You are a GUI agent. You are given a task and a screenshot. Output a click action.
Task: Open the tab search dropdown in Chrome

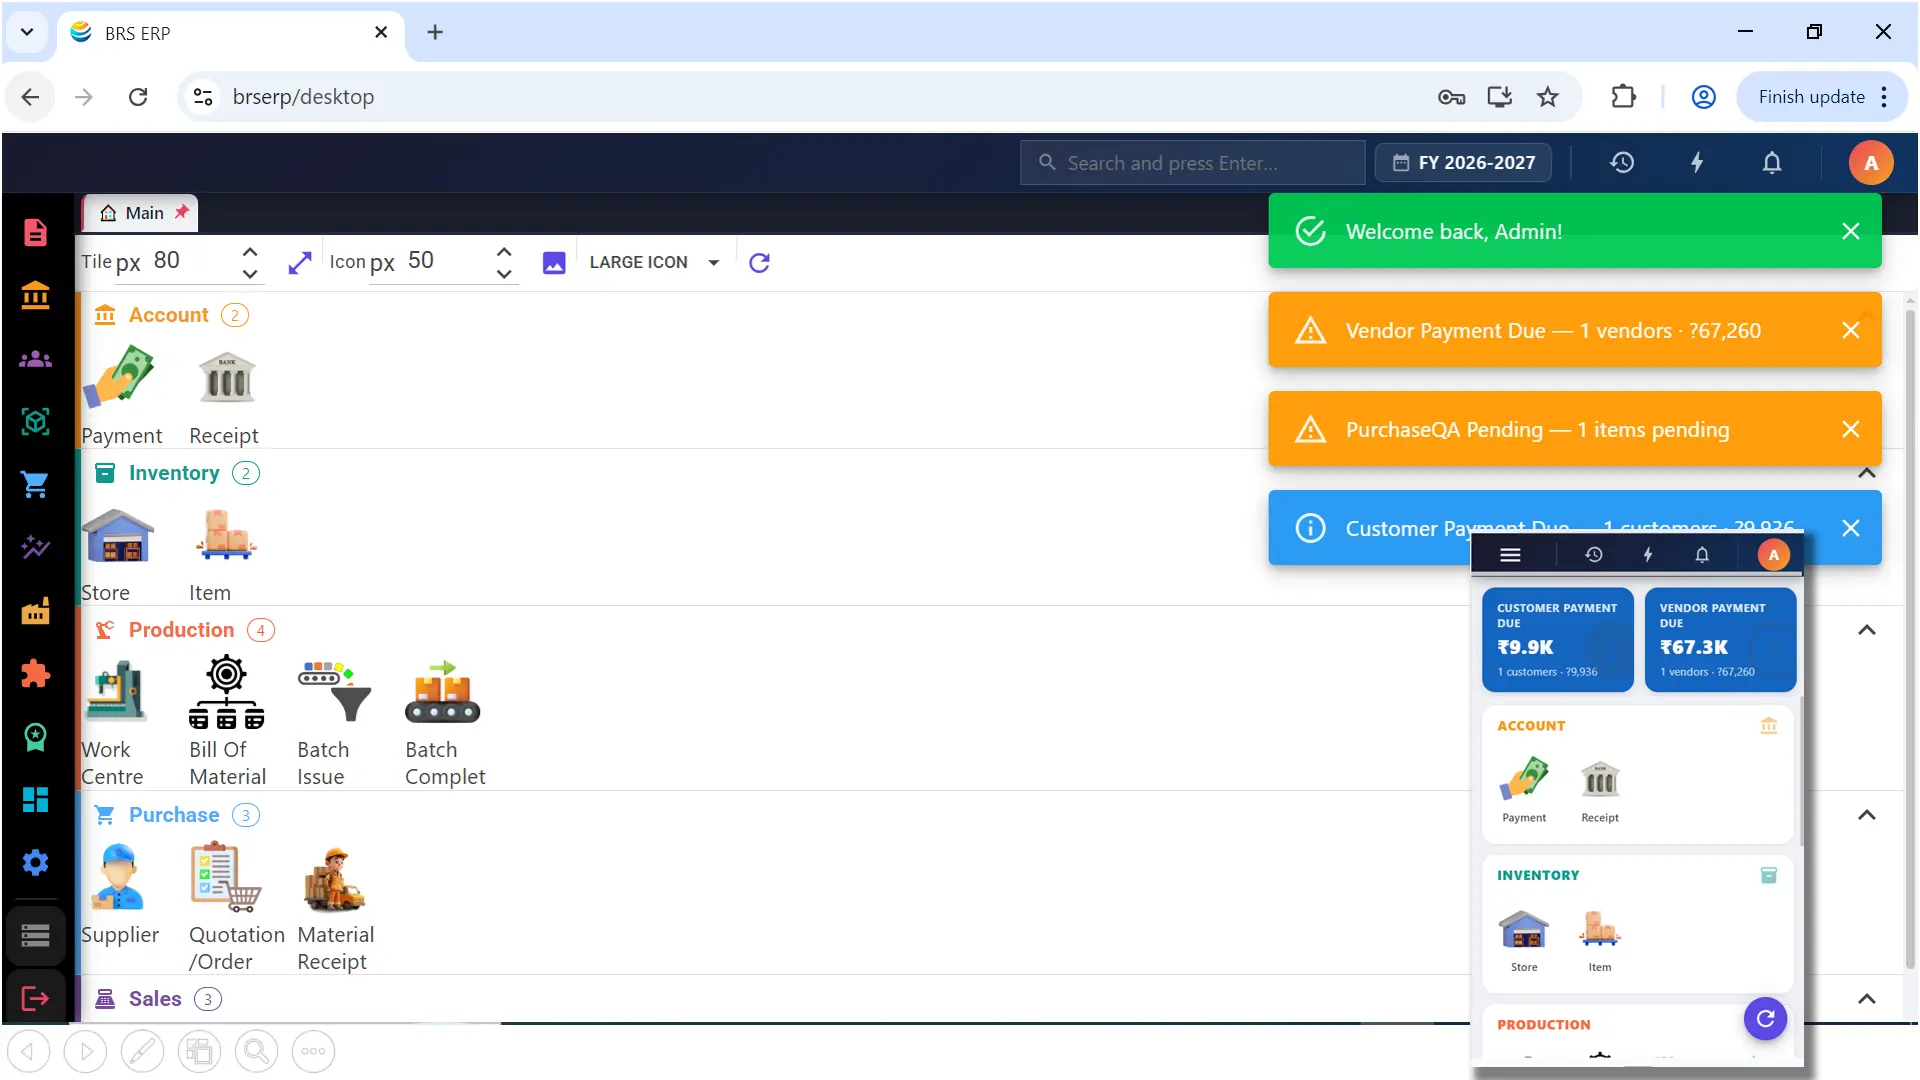pos(27,32)
